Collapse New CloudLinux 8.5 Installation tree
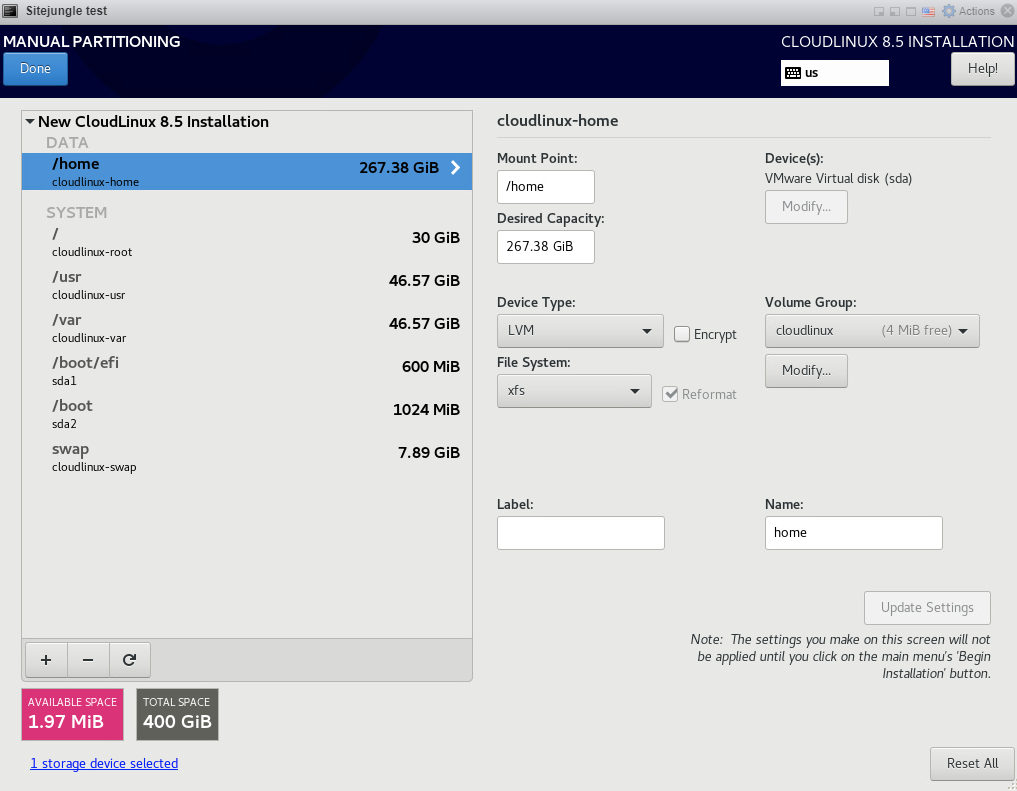This screenshot has width=1017, height=791. pos(30,121)
